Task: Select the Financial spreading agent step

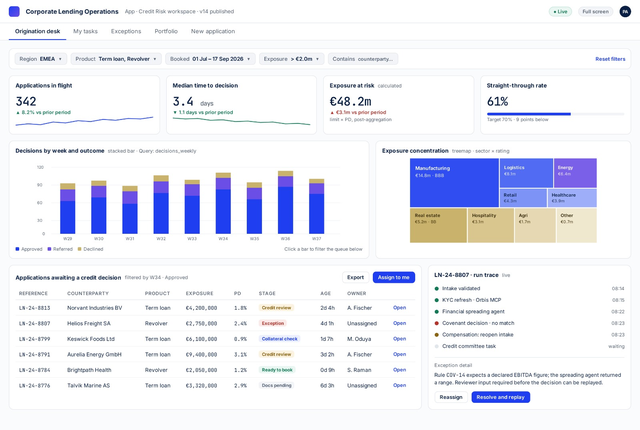Action: 529,311
